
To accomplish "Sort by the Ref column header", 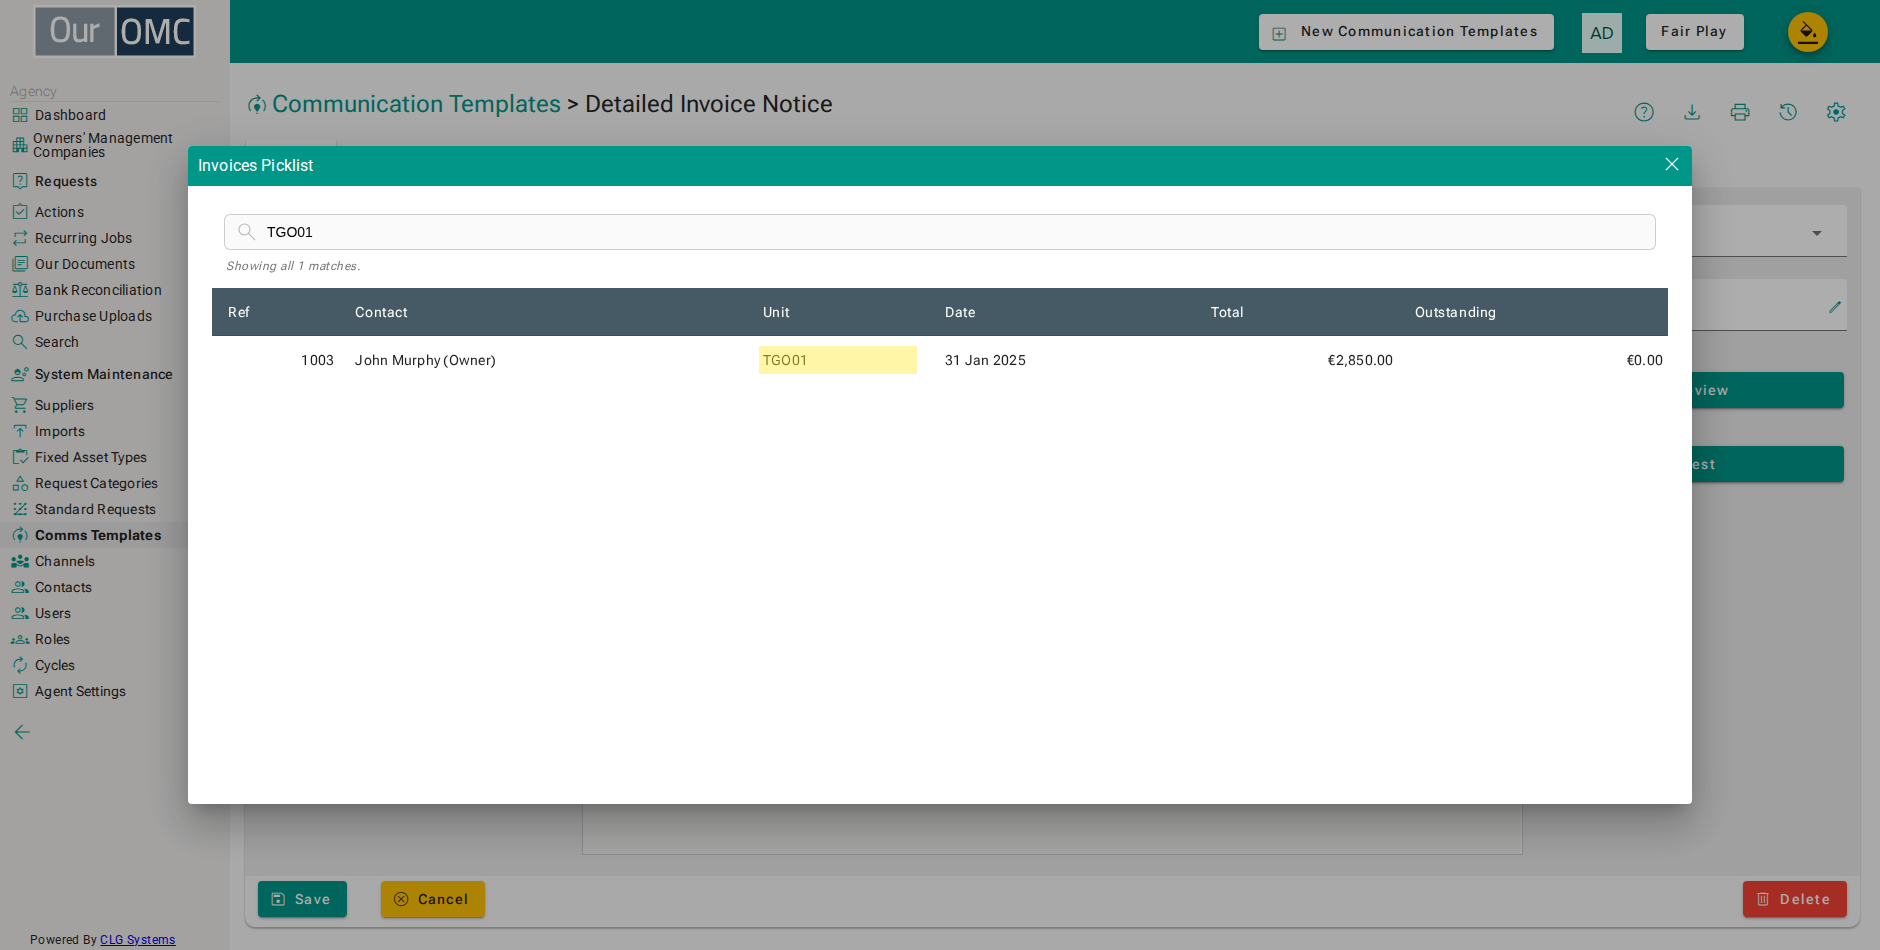I will point(239,312).
